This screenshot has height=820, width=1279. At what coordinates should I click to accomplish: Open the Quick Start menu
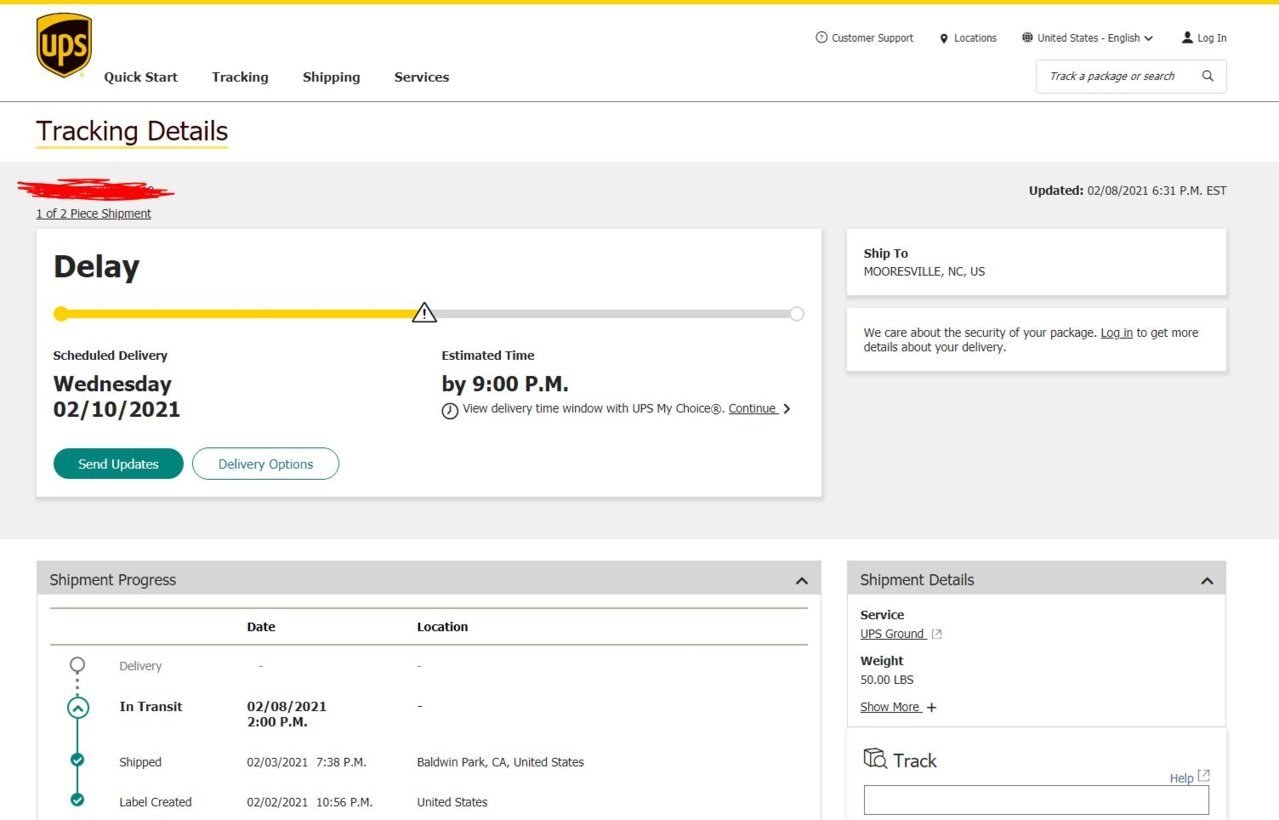[141, 77]
